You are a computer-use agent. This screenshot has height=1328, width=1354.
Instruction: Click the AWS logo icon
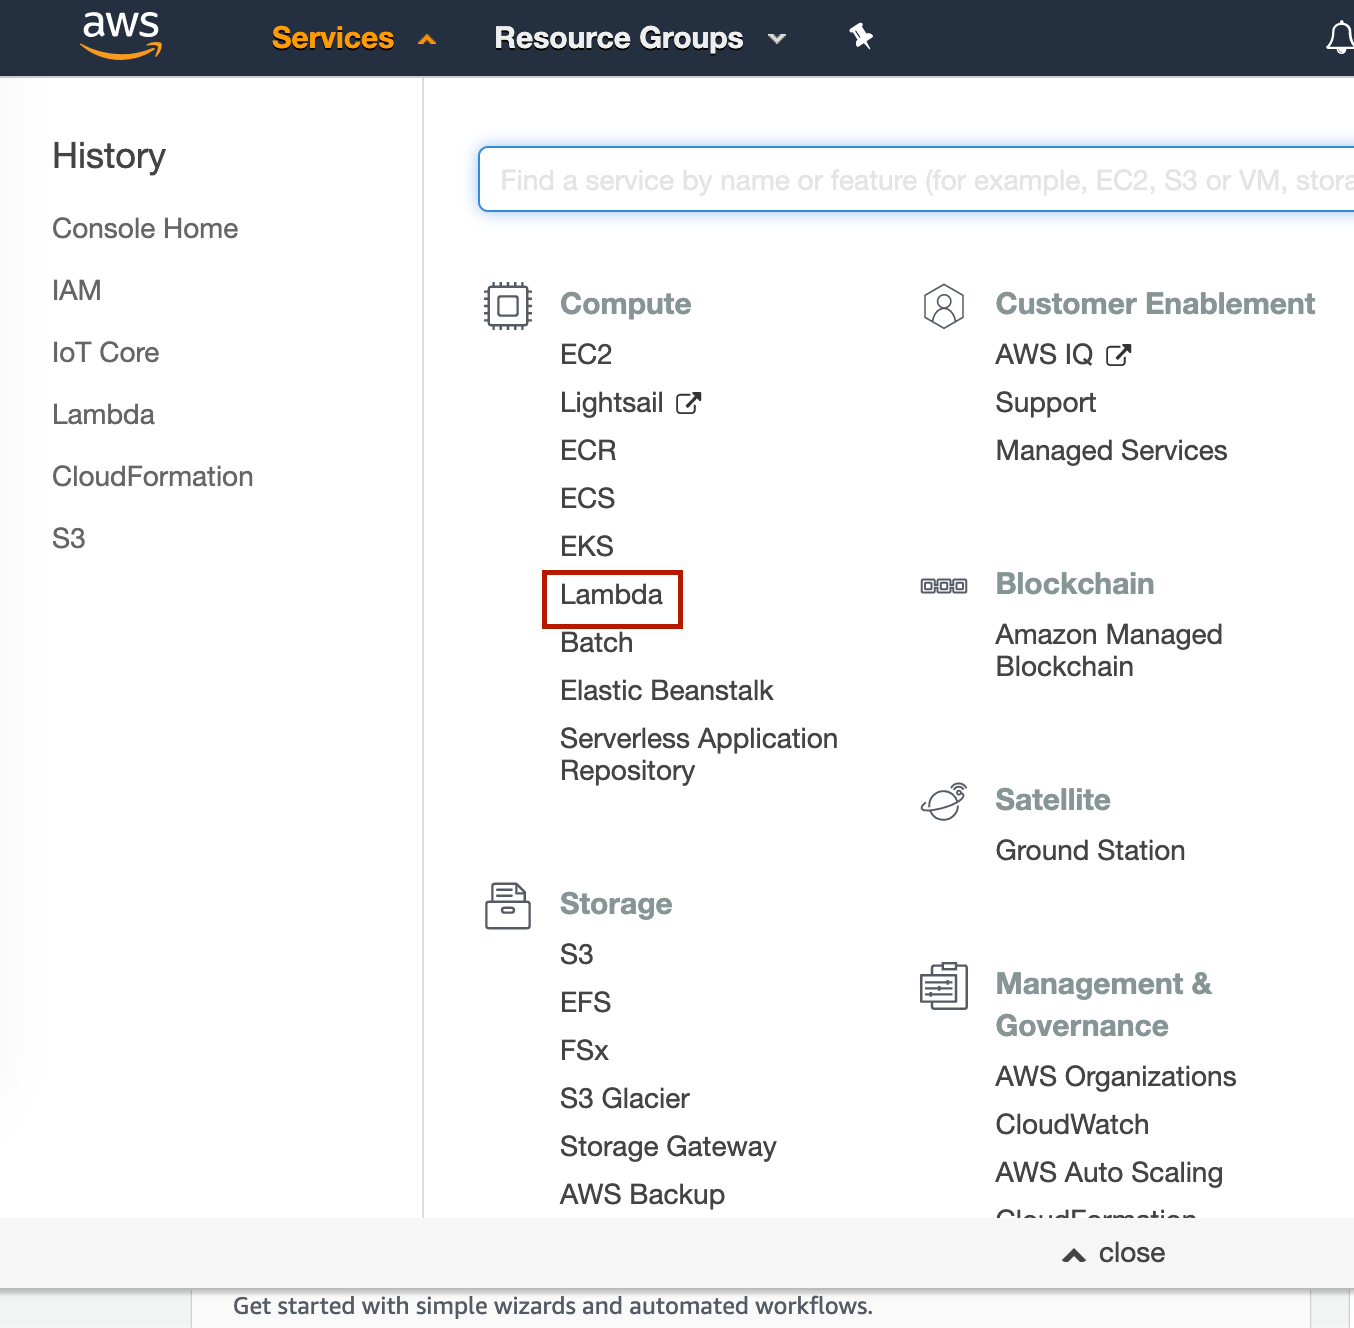coord(121,35)
